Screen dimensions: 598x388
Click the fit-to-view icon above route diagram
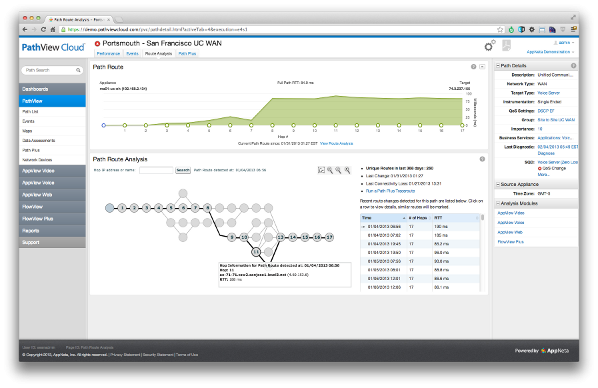(x=321, y=170)
